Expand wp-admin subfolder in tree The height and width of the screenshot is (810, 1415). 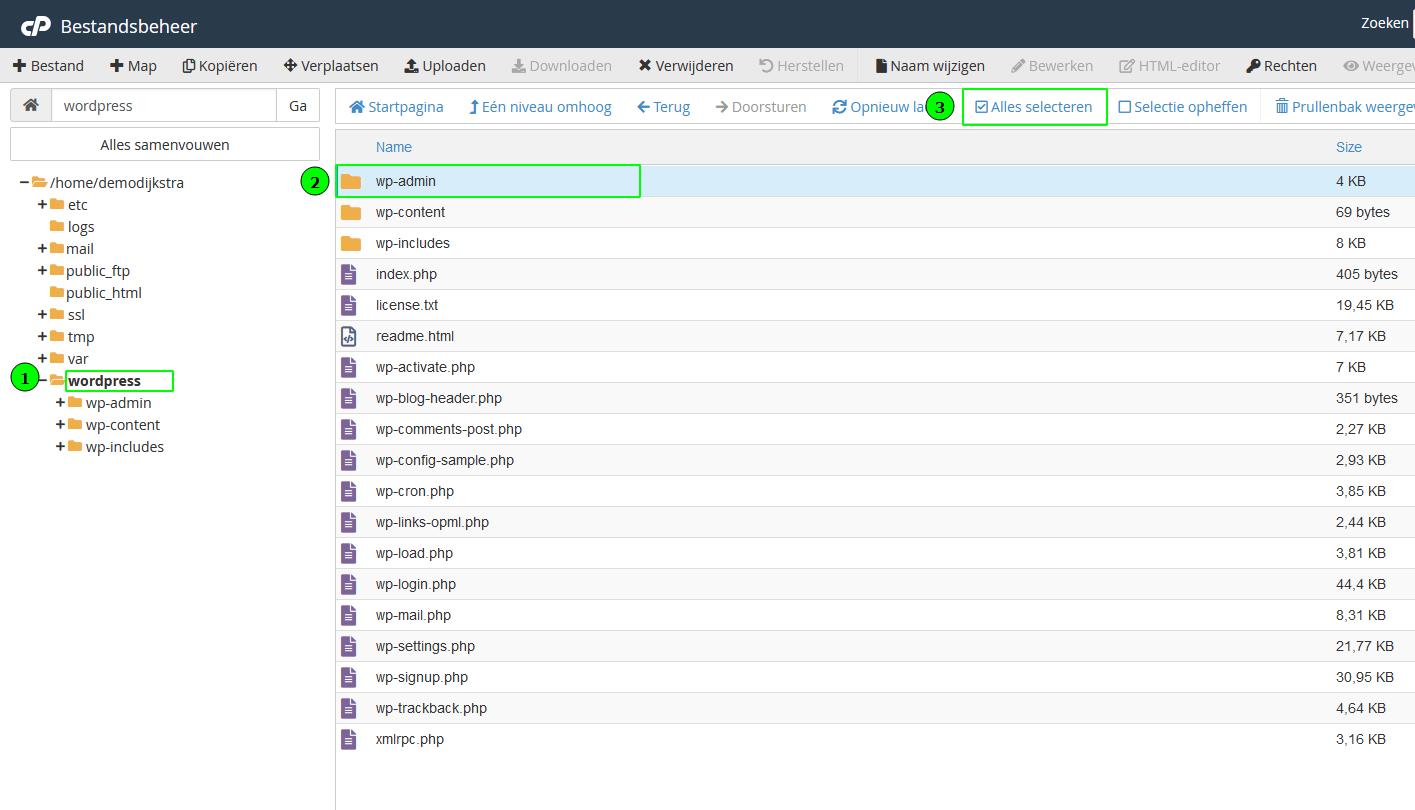[x=60, y=402]
